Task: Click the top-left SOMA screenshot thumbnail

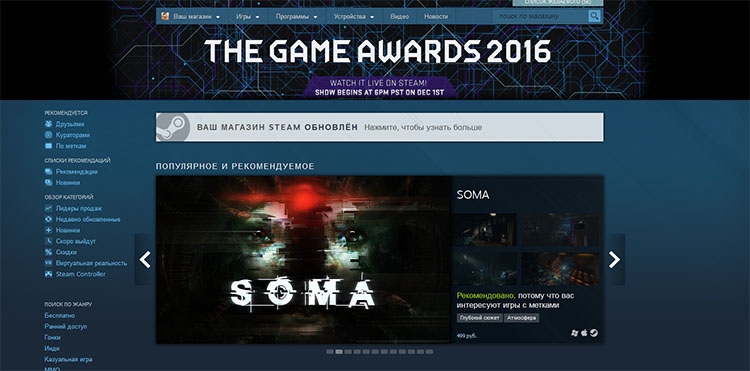Action: pyautogui.click(x=485, y=230)
